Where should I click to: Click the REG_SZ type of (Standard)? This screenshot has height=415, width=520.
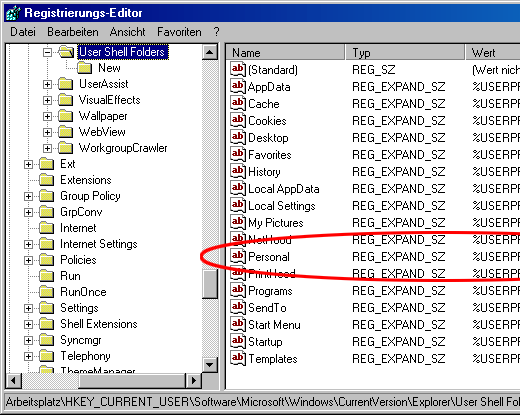[374, 70]
